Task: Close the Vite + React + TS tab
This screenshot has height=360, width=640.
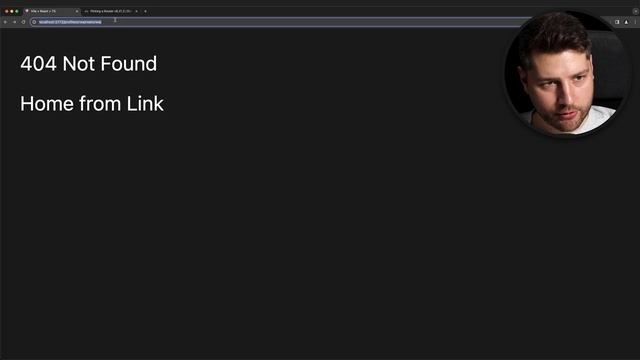Action: [x=76, y=11]
